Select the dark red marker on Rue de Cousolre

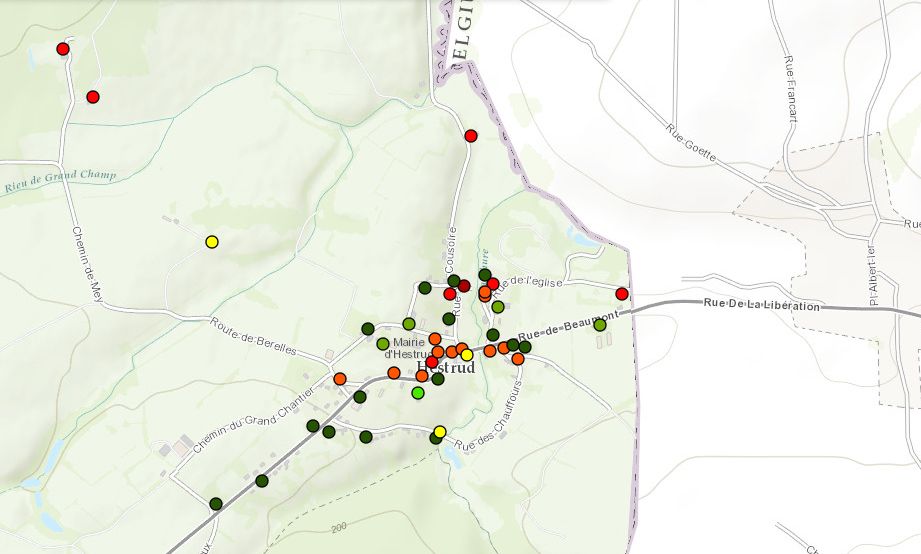[x=464, y=286]
